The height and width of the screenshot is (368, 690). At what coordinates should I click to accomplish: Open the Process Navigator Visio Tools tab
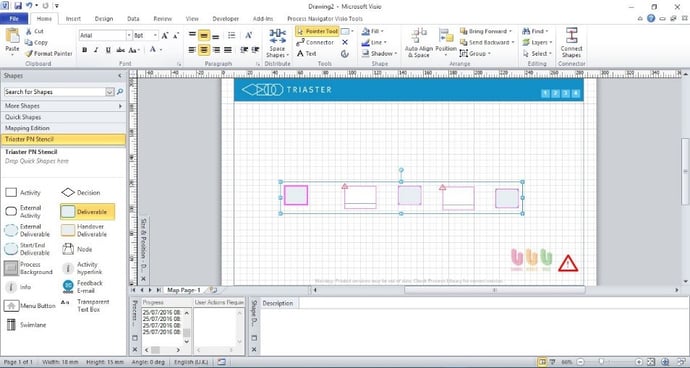(325, 19)
